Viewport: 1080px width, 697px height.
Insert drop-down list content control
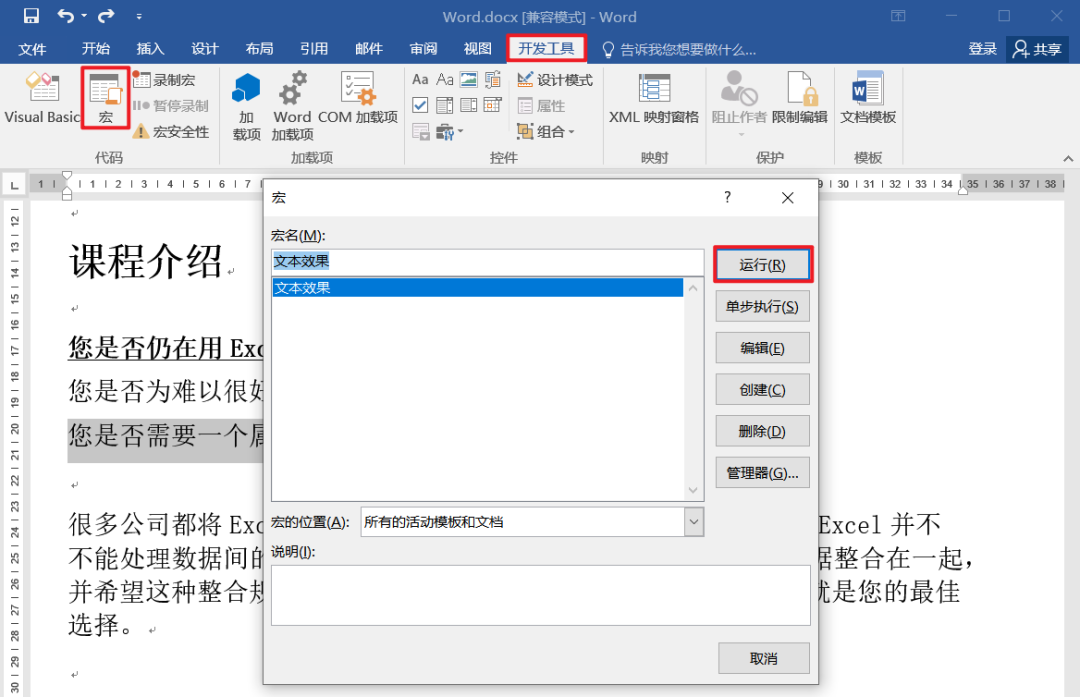(469, 105)
